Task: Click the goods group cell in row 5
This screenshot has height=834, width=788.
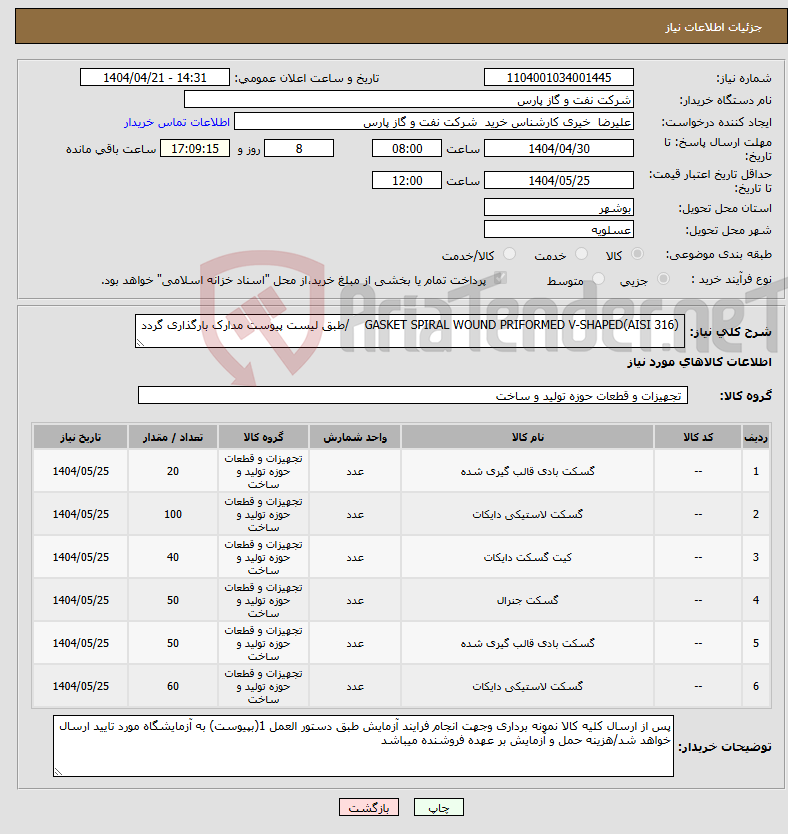Action: (263, 644)
